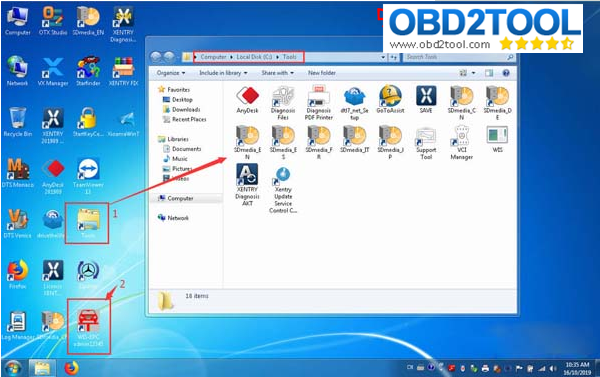
Task: Open Documents library
Action: (x=186, y=149)
